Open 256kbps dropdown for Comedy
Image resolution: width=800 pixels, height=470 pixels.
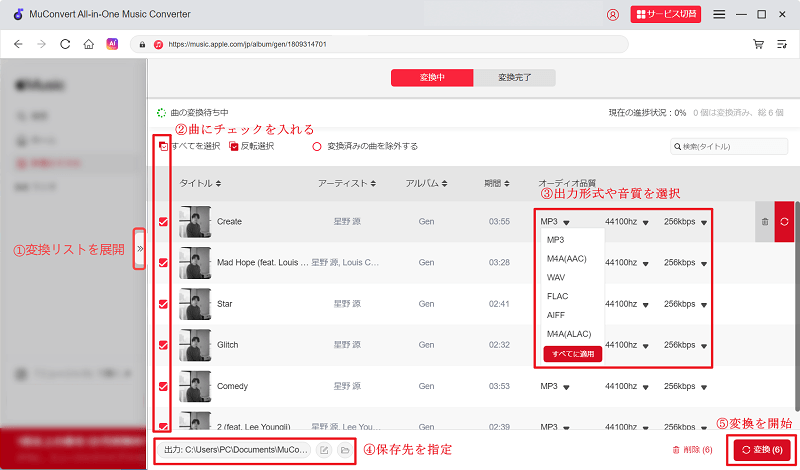685,386
